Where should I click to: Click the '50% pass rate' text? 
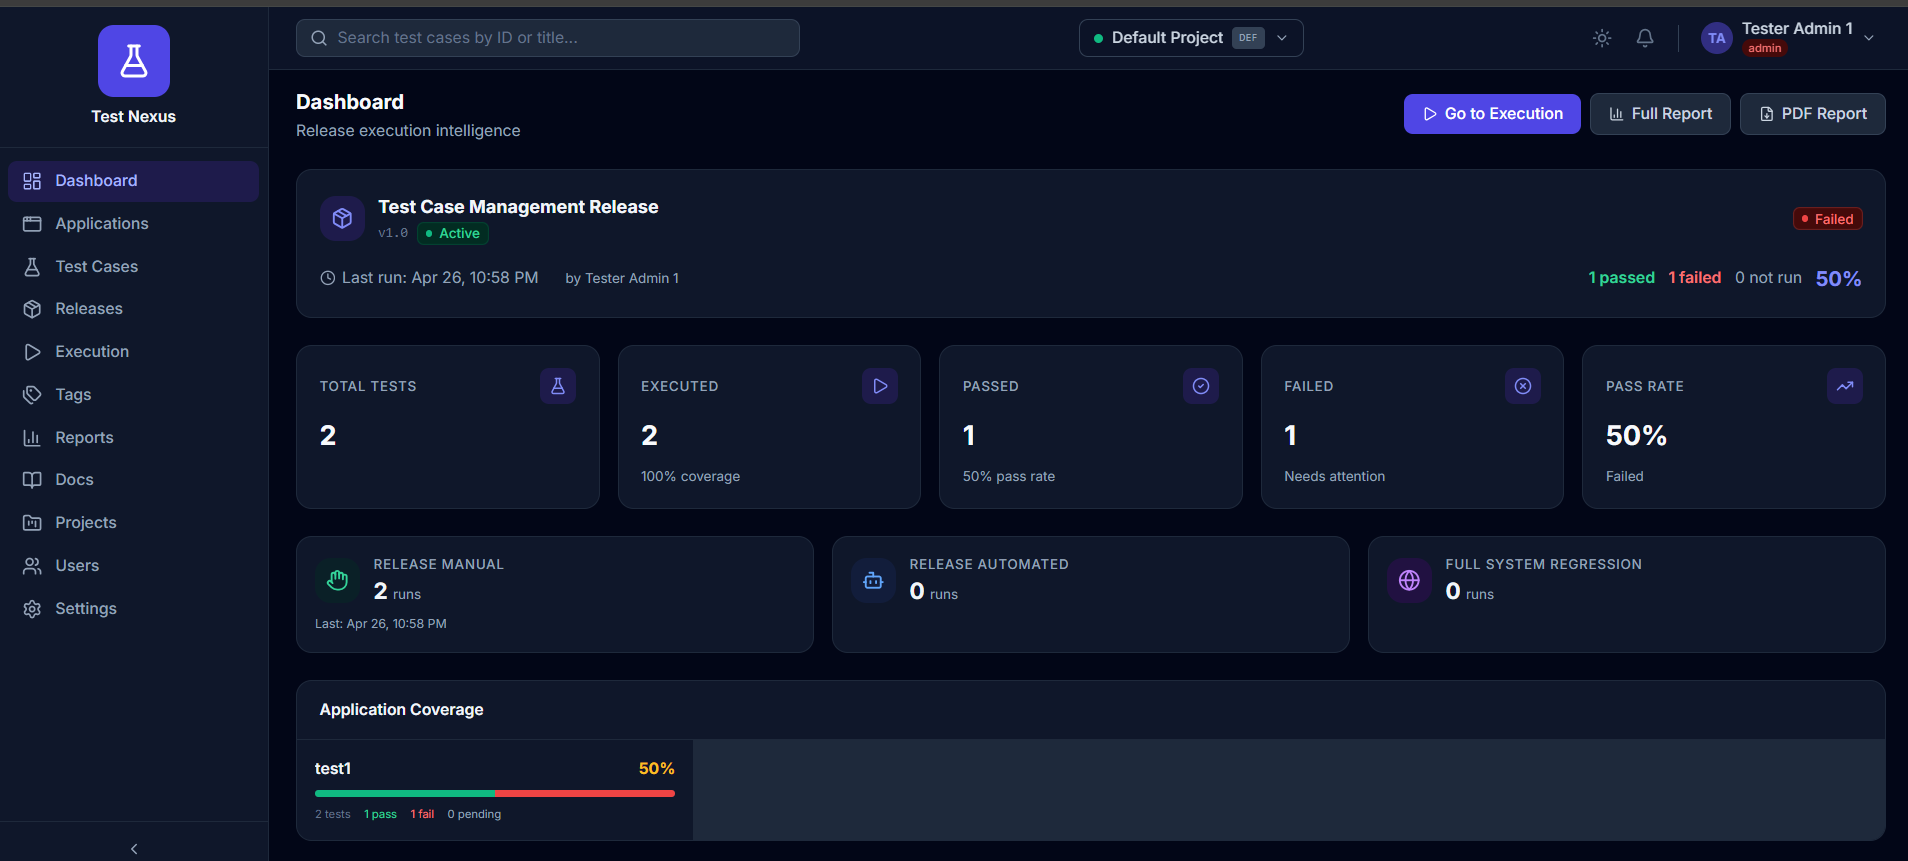coord(1009,477)
